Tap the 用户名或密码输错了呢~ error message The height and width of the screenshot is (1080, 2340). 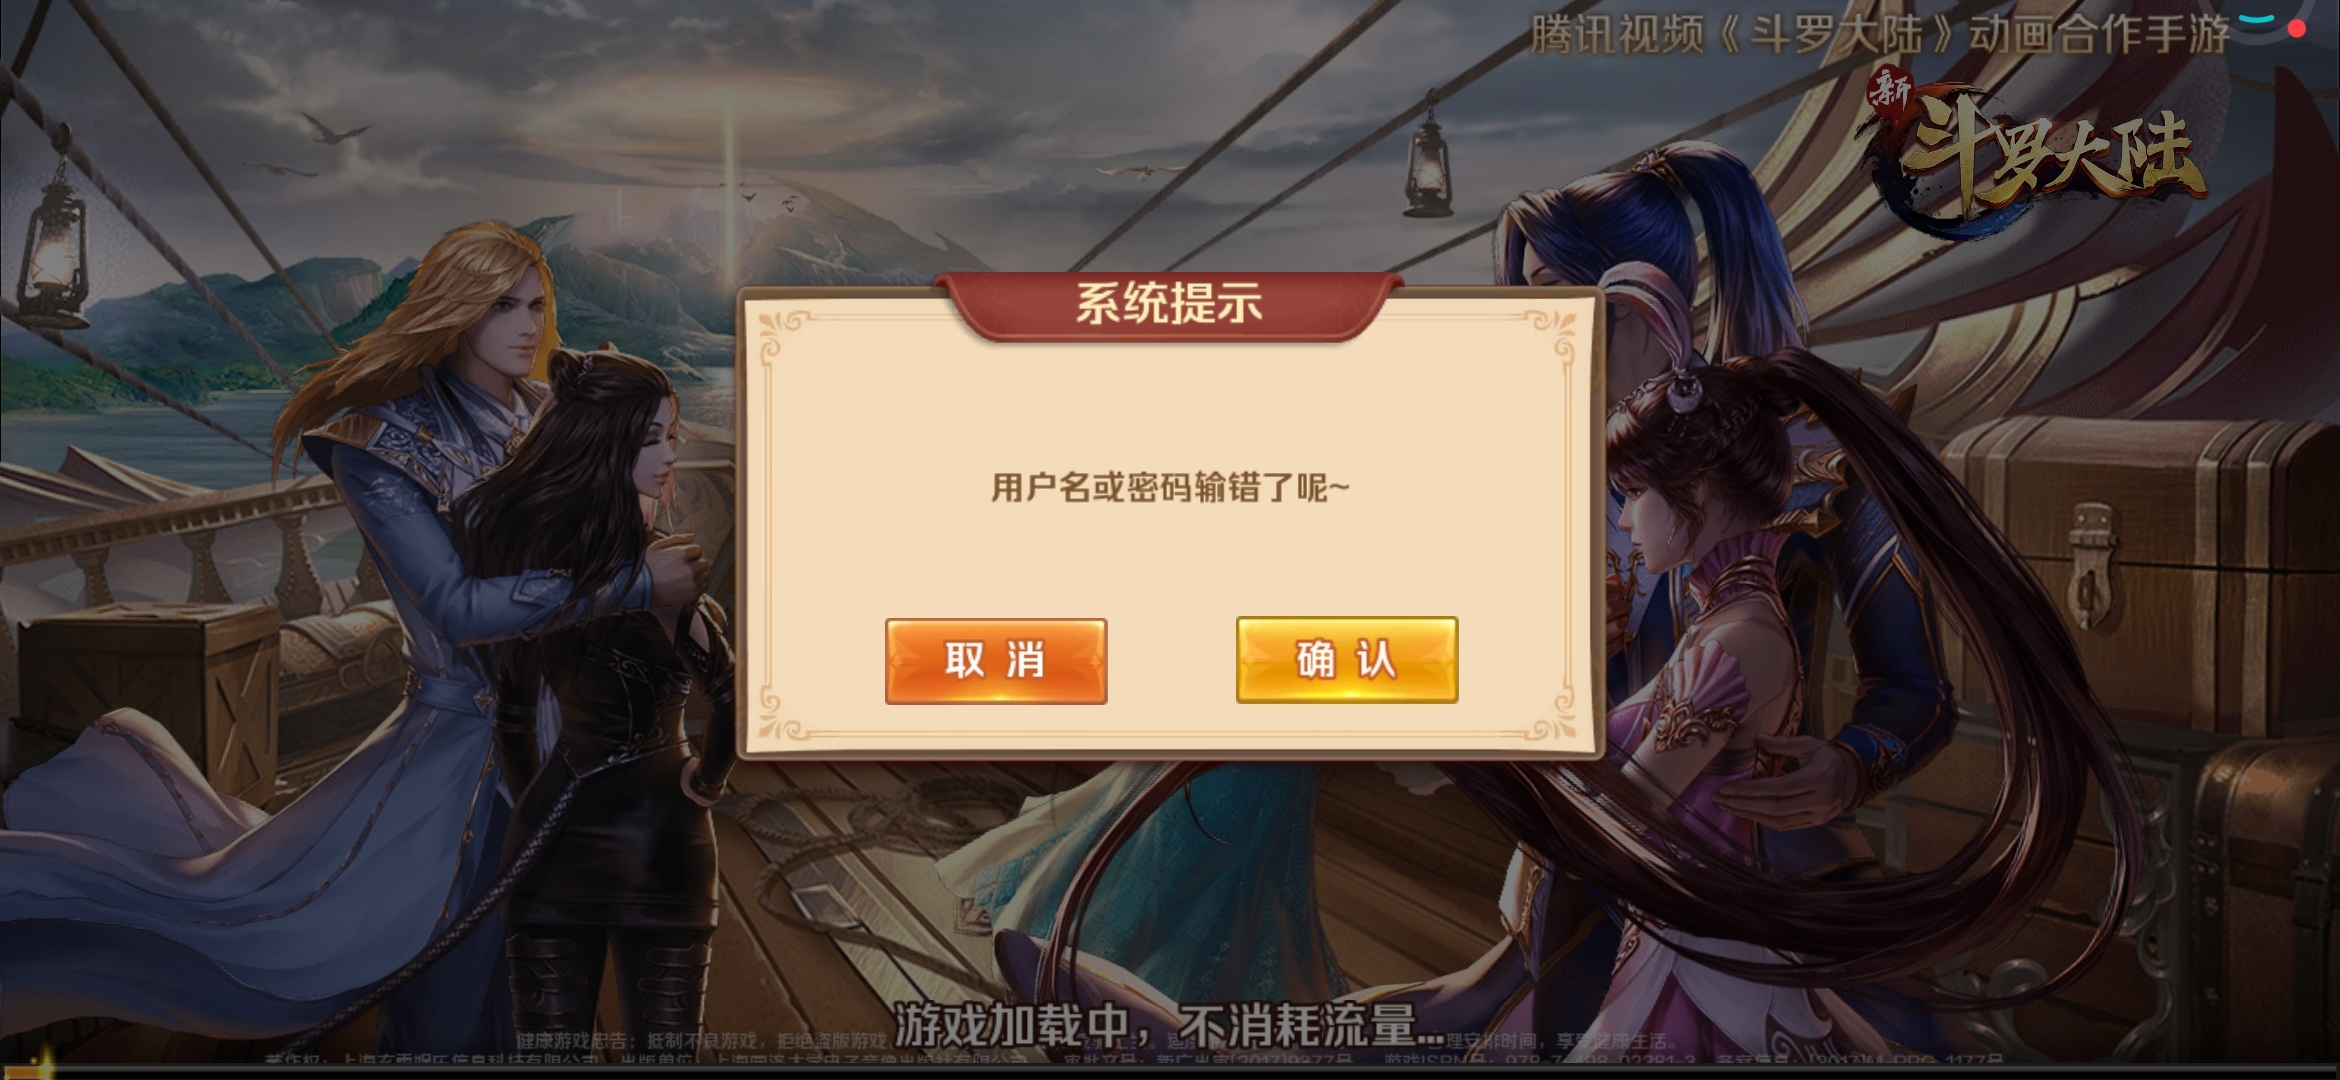pyautogui.click(x=1170, y=488)
